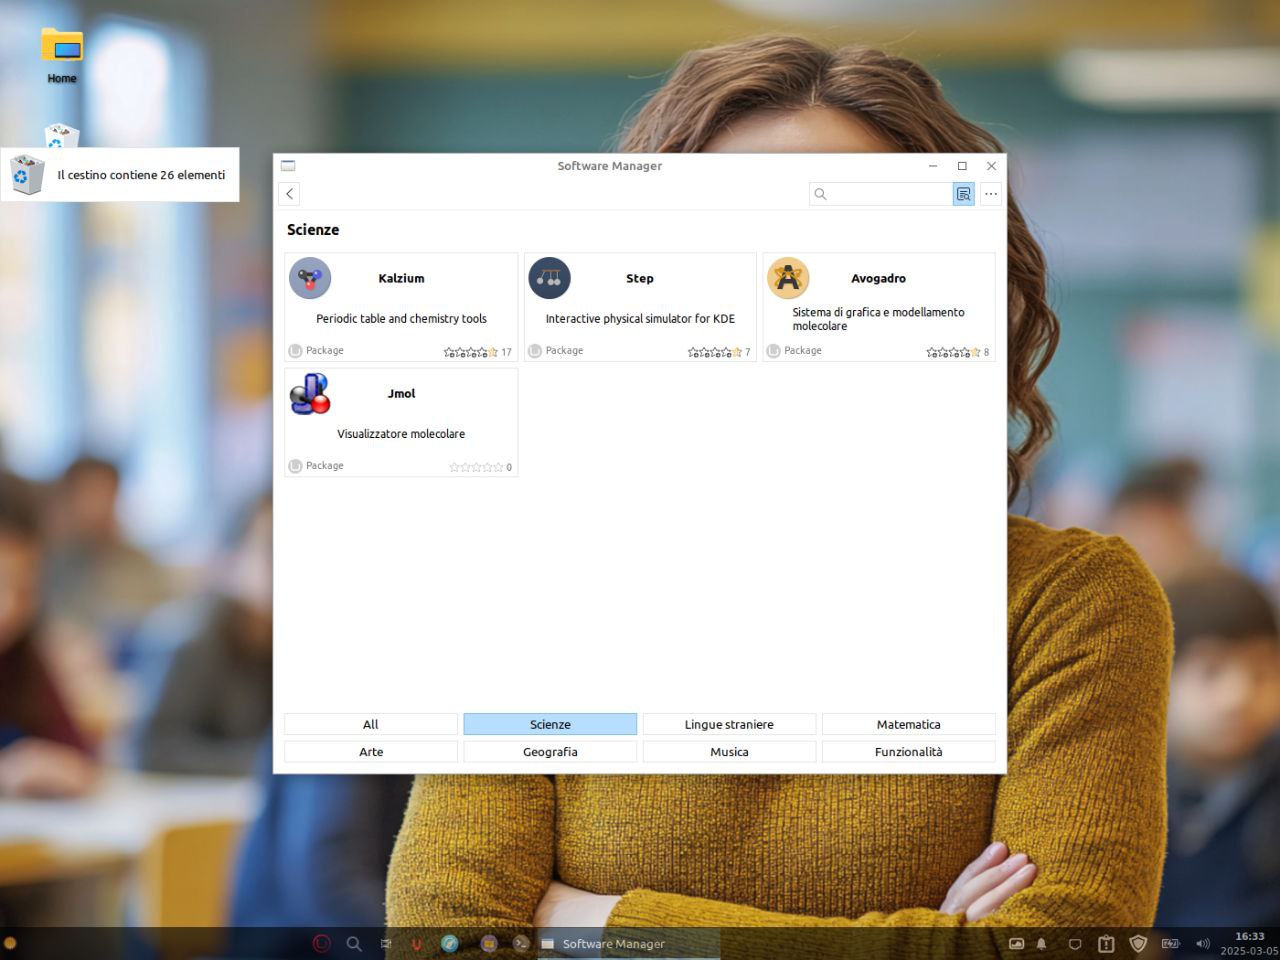Choose the Geografia category
The height and width of the screenshot is (960, 1280).
tap(550, 752)
